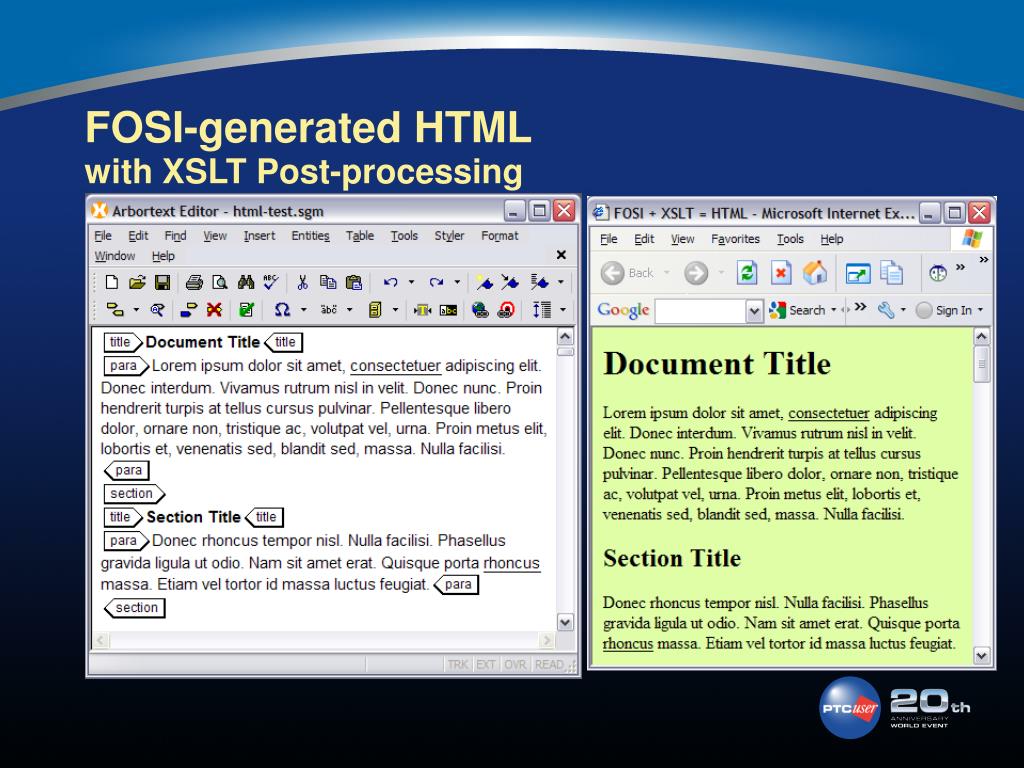Click the Open folder icon in Arbortext
1024x768 pixels.
137,282
